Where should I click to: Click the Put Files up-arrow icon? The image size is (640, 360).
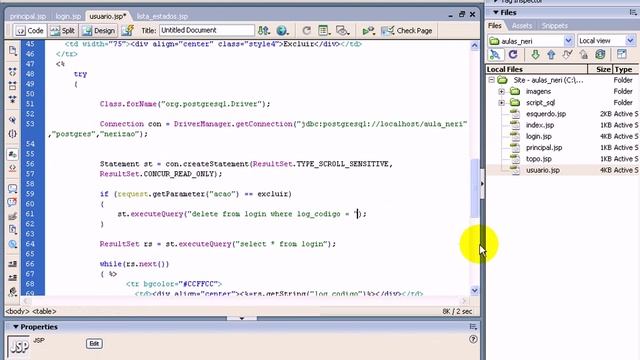pos(551,54)
